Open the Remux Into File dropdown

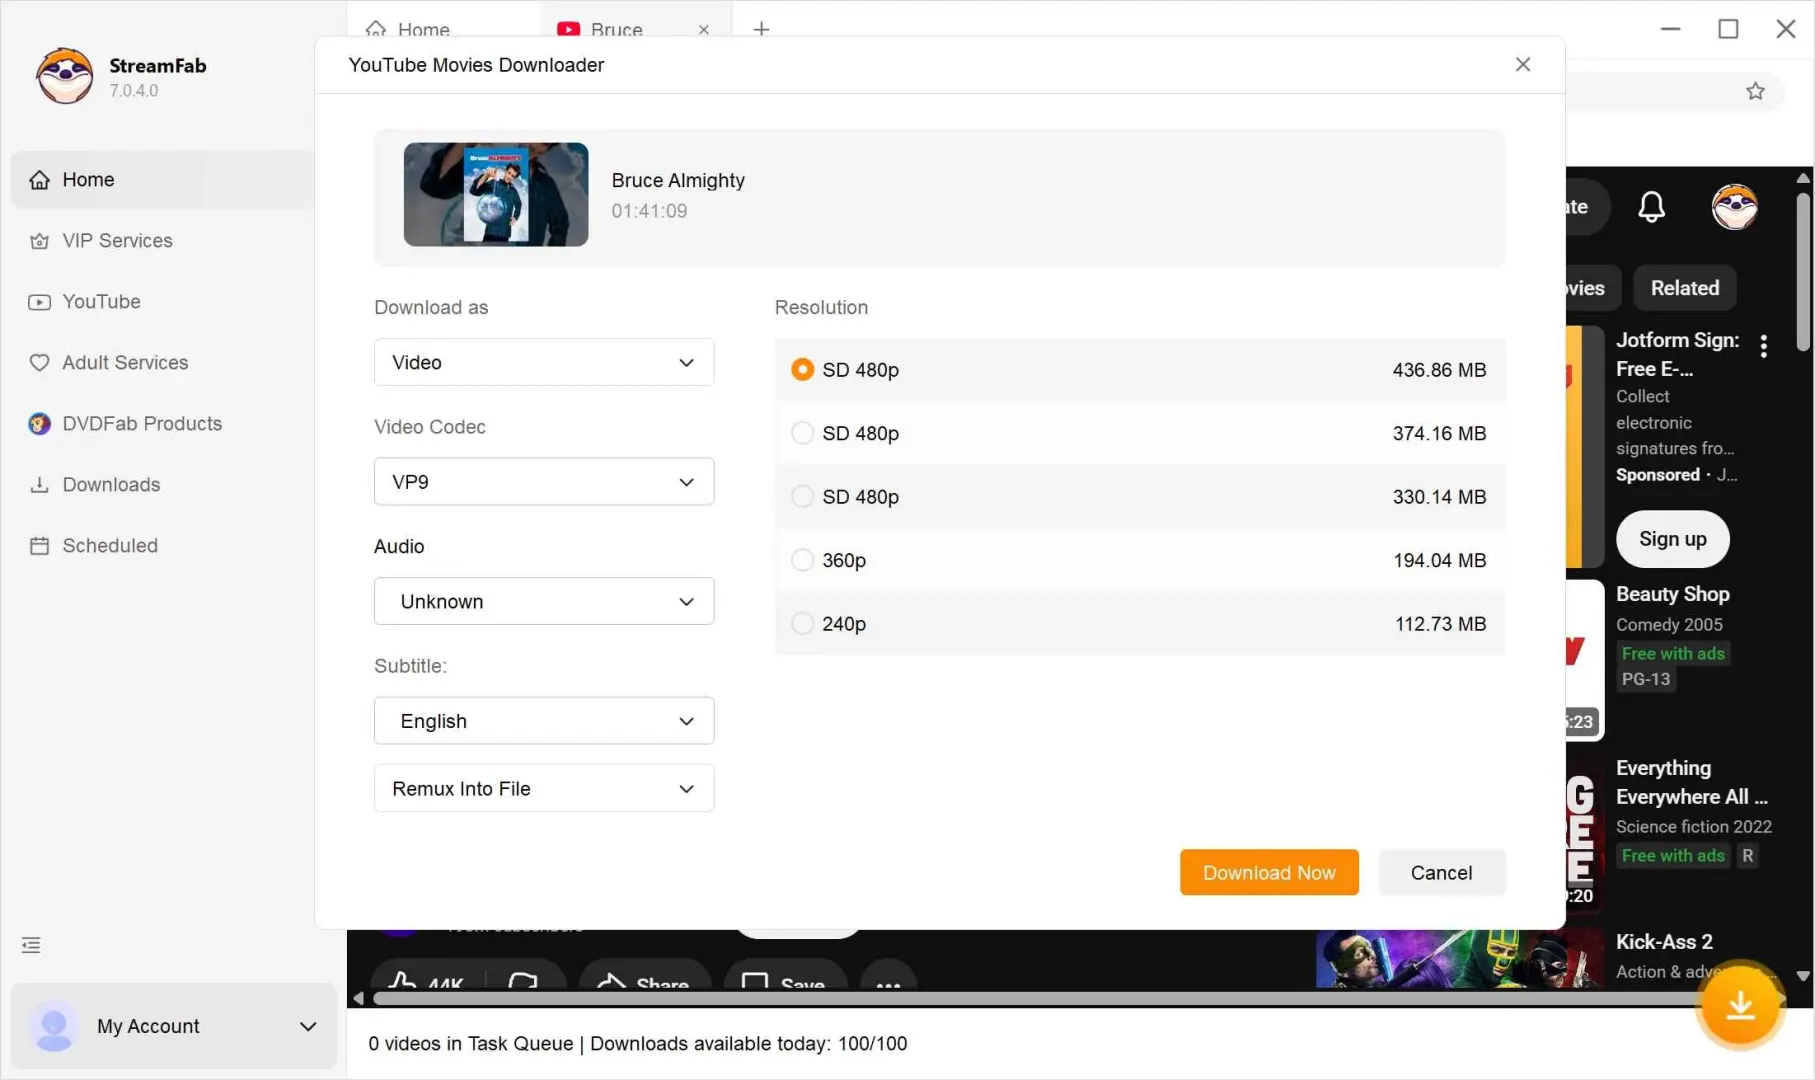544,789
